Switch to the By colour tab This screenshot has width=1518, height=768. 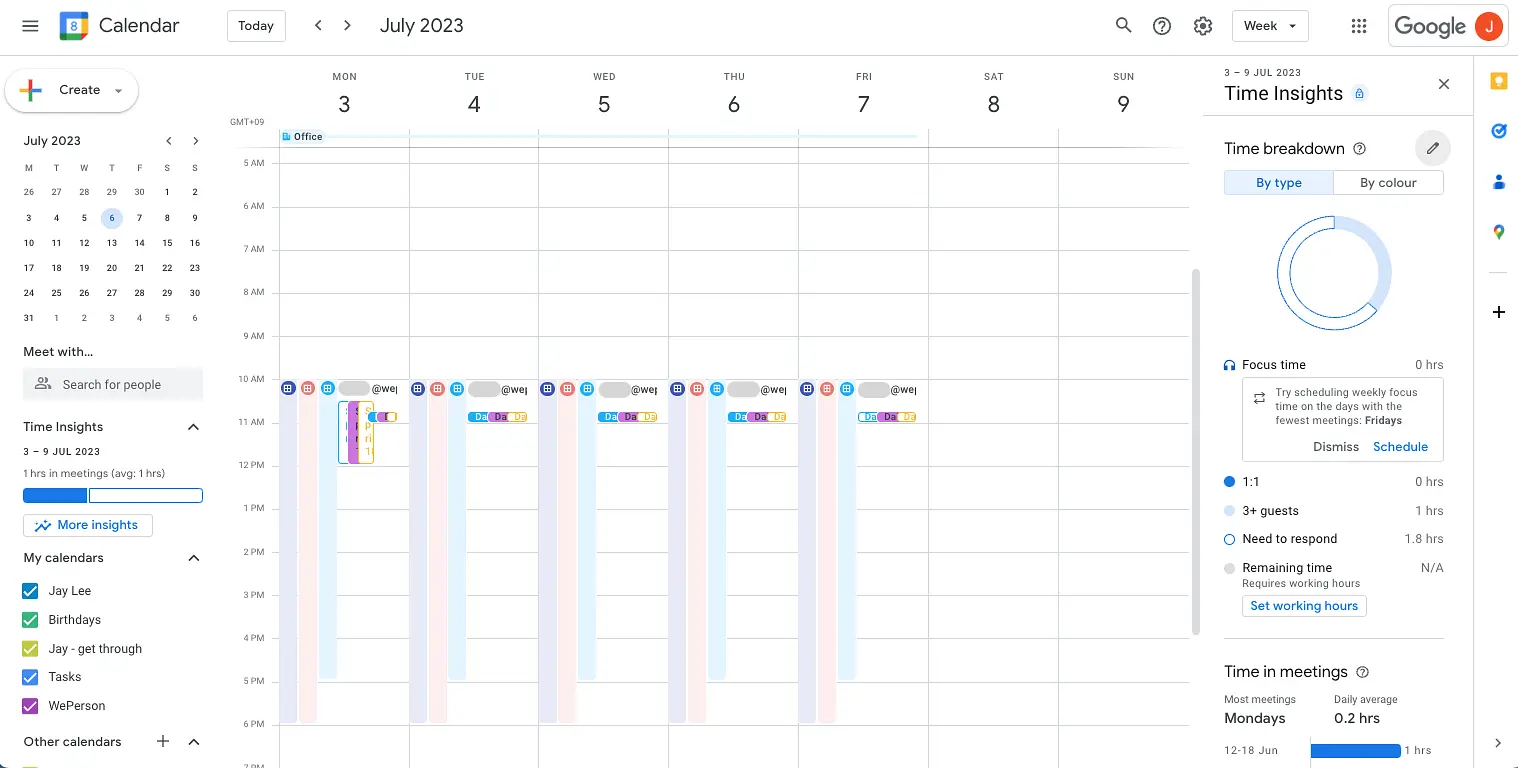[1388, 183]
